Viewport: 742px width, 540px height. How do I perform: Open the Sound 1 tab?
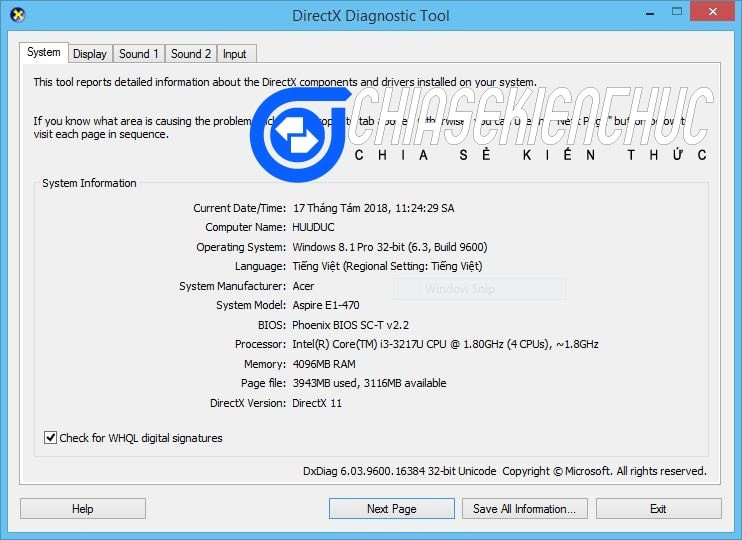(138, 54)
